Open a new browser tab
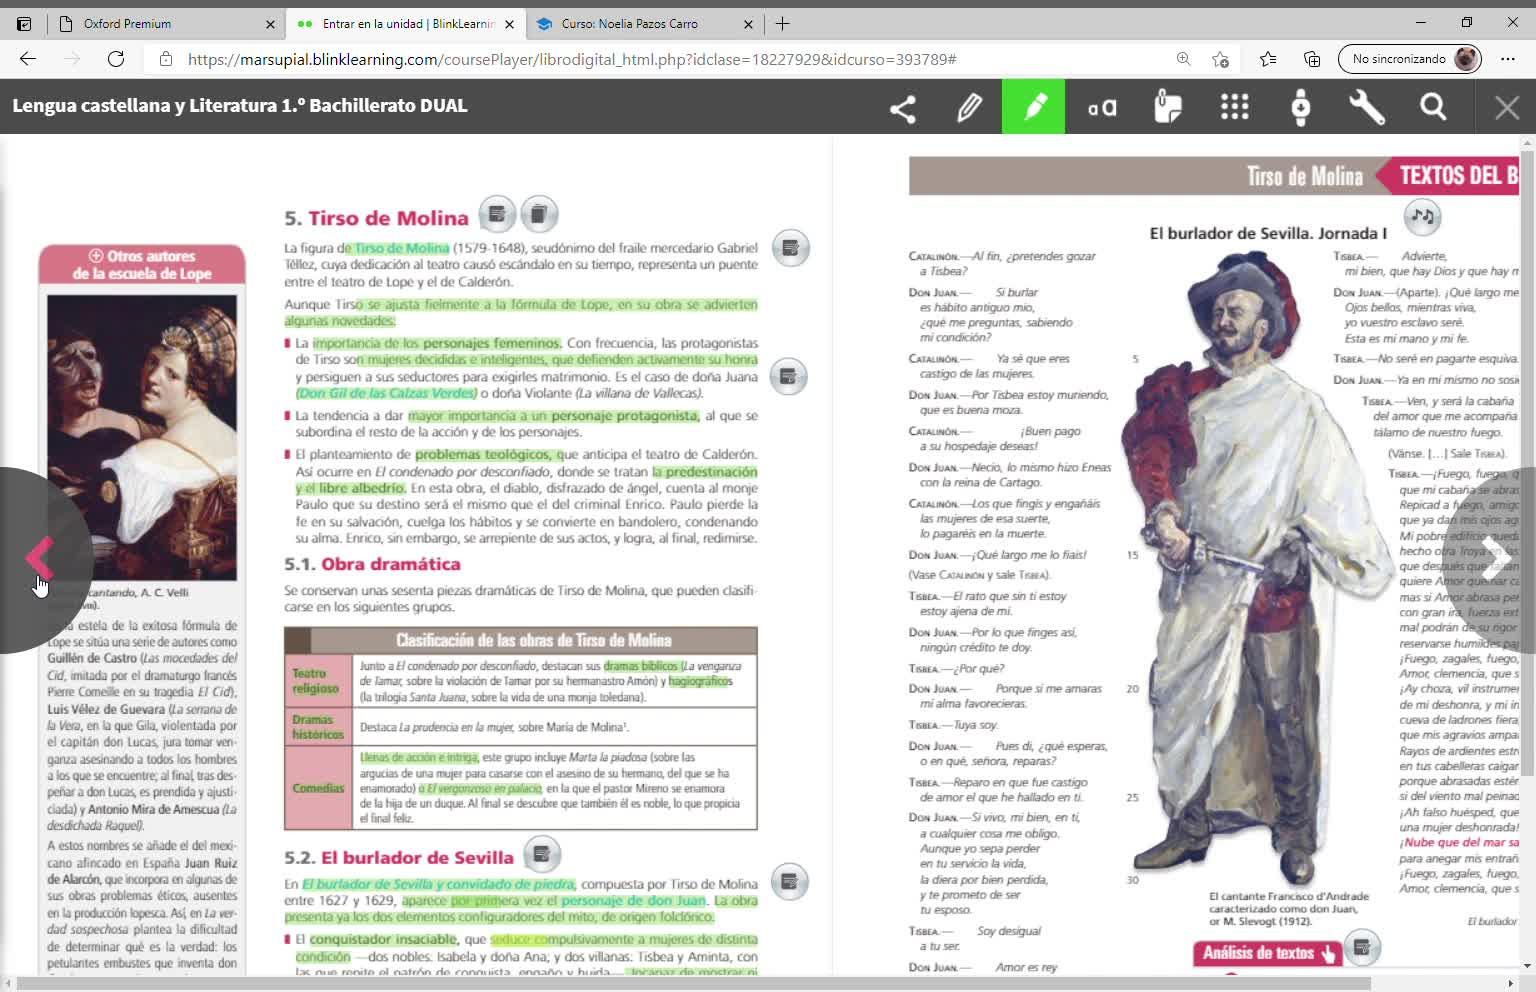This screenshot has height=992, width=1536. (783, 23)
